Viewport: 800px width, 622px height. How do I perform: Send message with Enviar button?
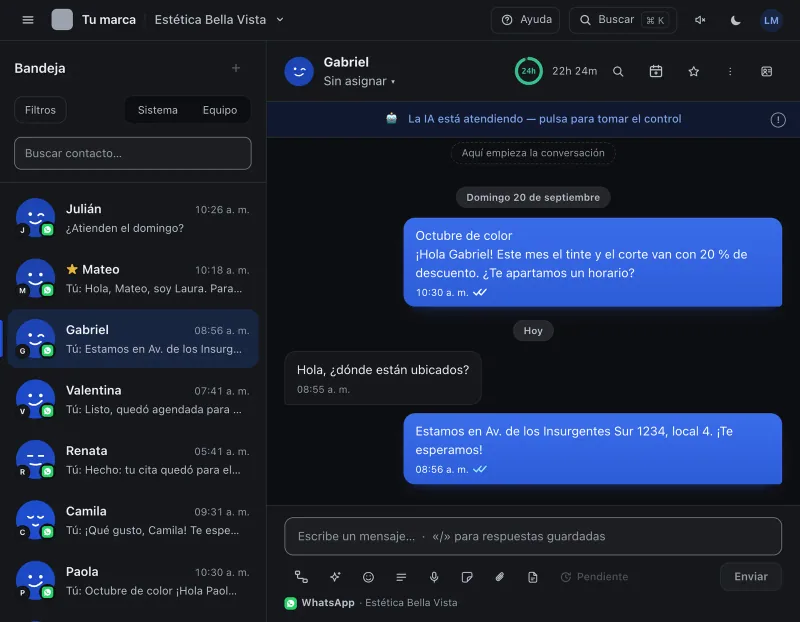pyautogui.click(x=751, y=577)
